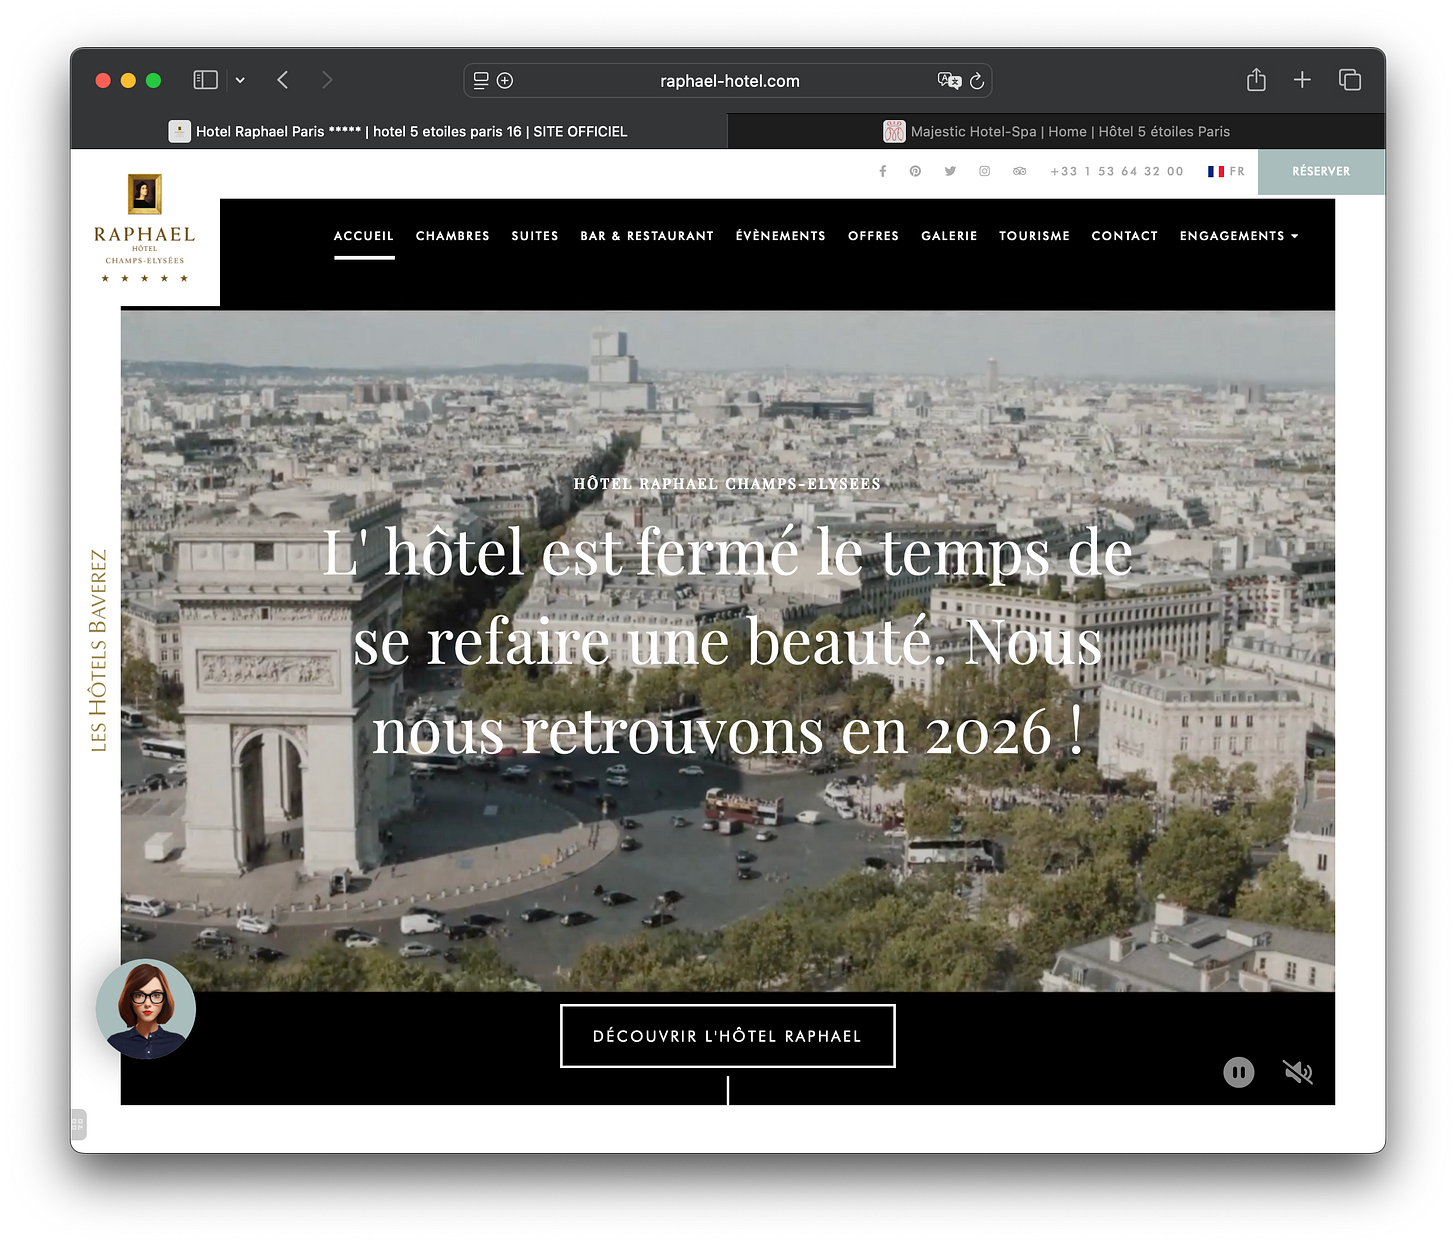Open the hotel's Twitter icon
Screen dimensions: 1456x1246
pos(950,171)
